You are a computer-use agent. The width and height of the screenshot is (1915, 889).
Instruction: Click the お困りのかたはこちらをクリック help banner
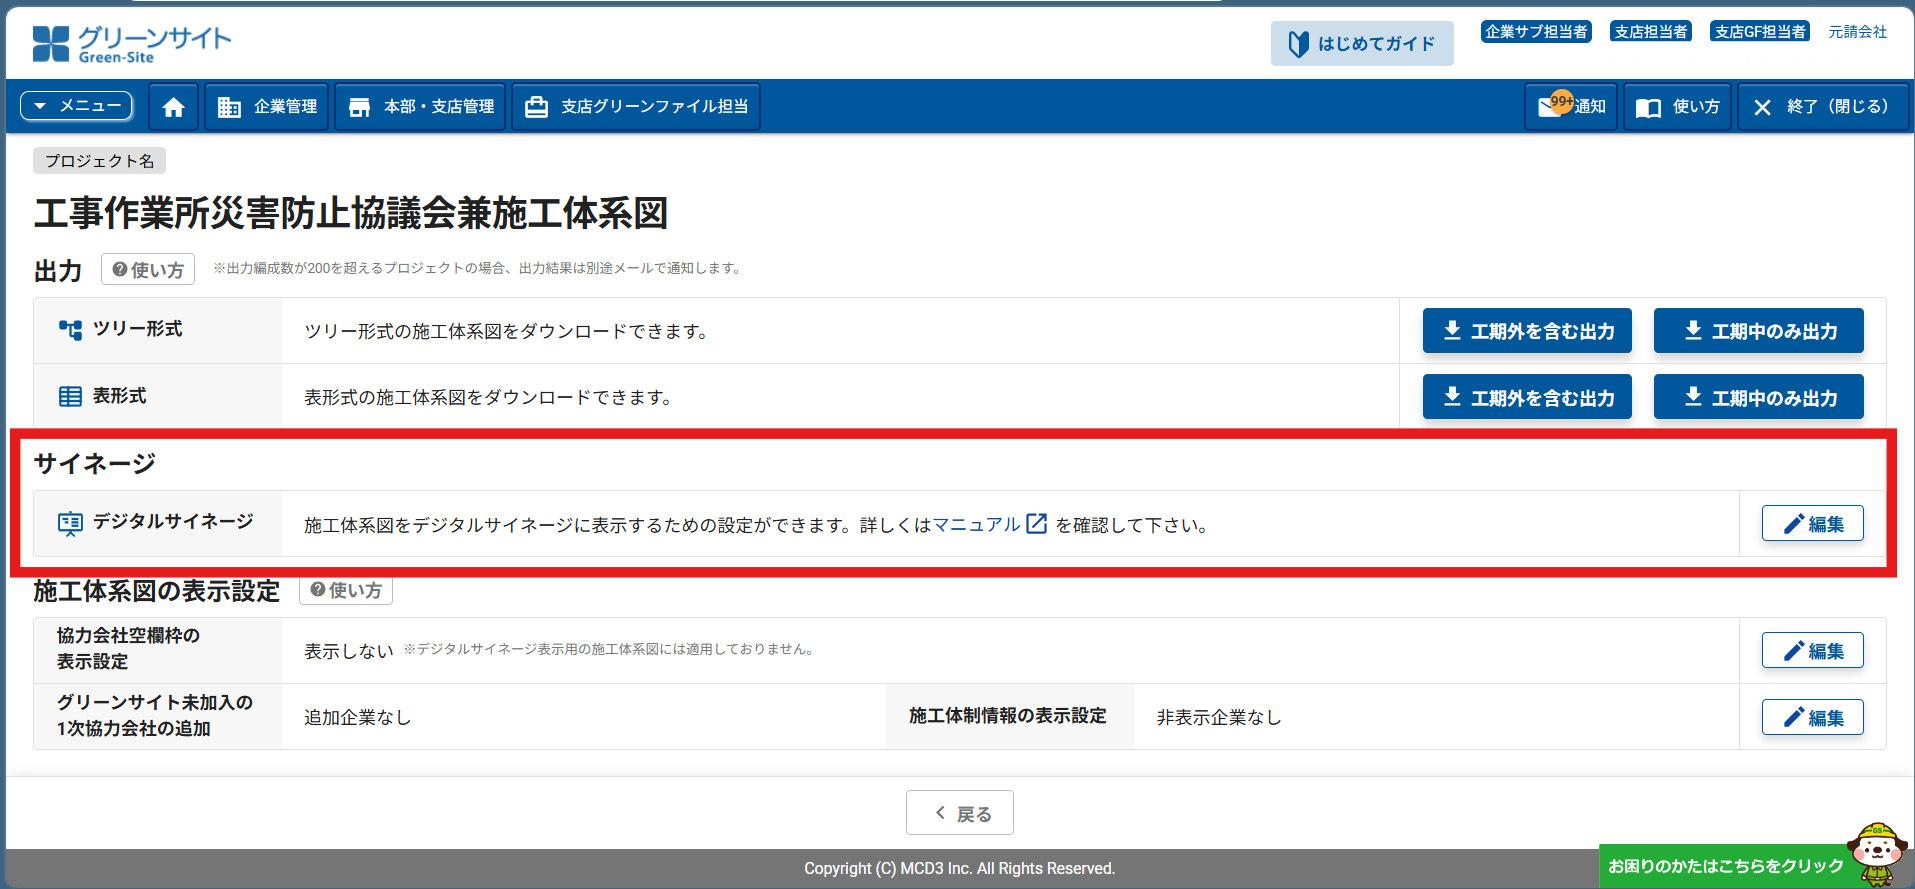coord(1725,866)
